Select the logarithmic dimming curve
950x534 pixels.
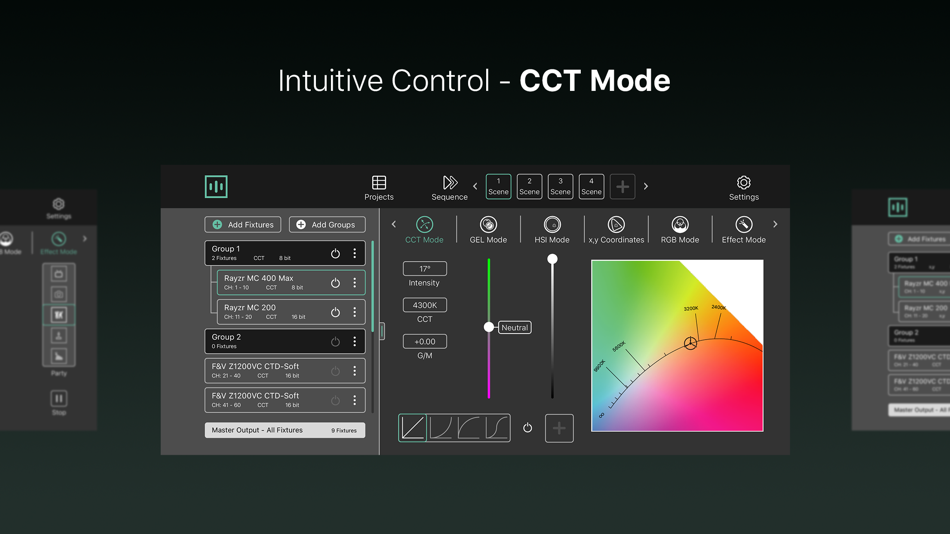point(468,428)
